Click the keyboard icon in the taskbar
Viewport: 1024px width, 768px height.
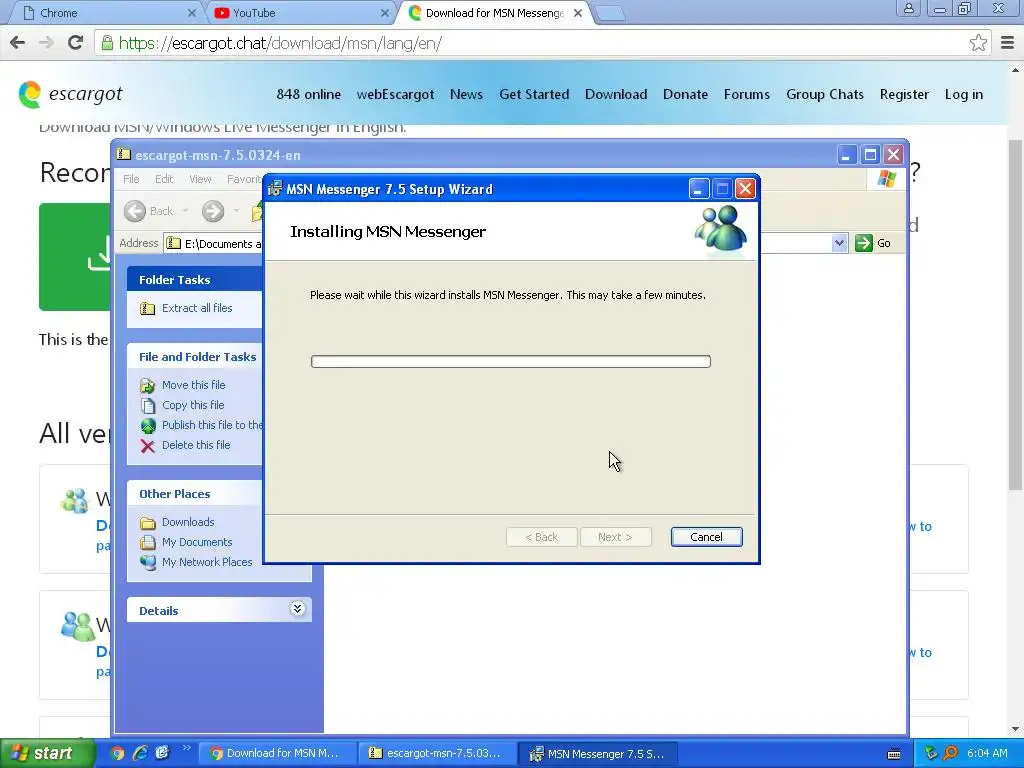tap(894, 754)
